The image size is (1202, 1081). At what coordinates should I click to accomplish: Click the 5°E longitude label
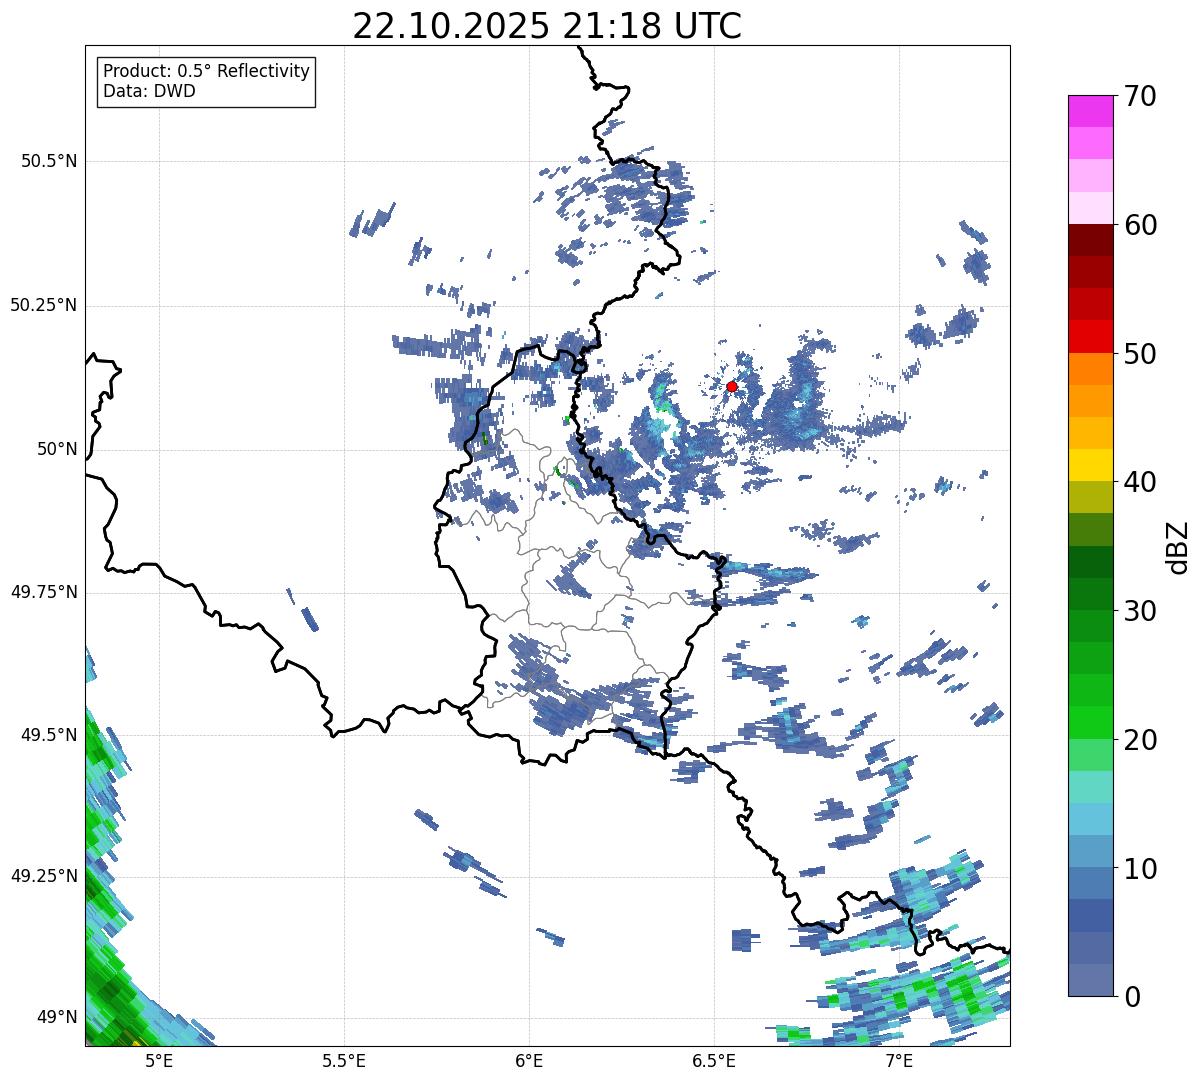159,1061
